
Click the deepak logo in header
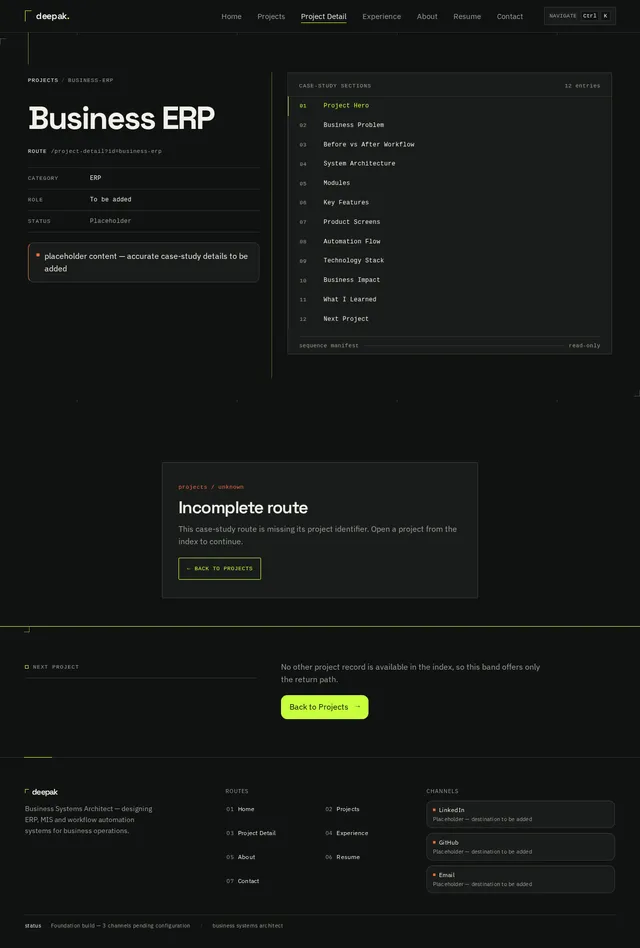pyautogui.click(x=47, y=16)
